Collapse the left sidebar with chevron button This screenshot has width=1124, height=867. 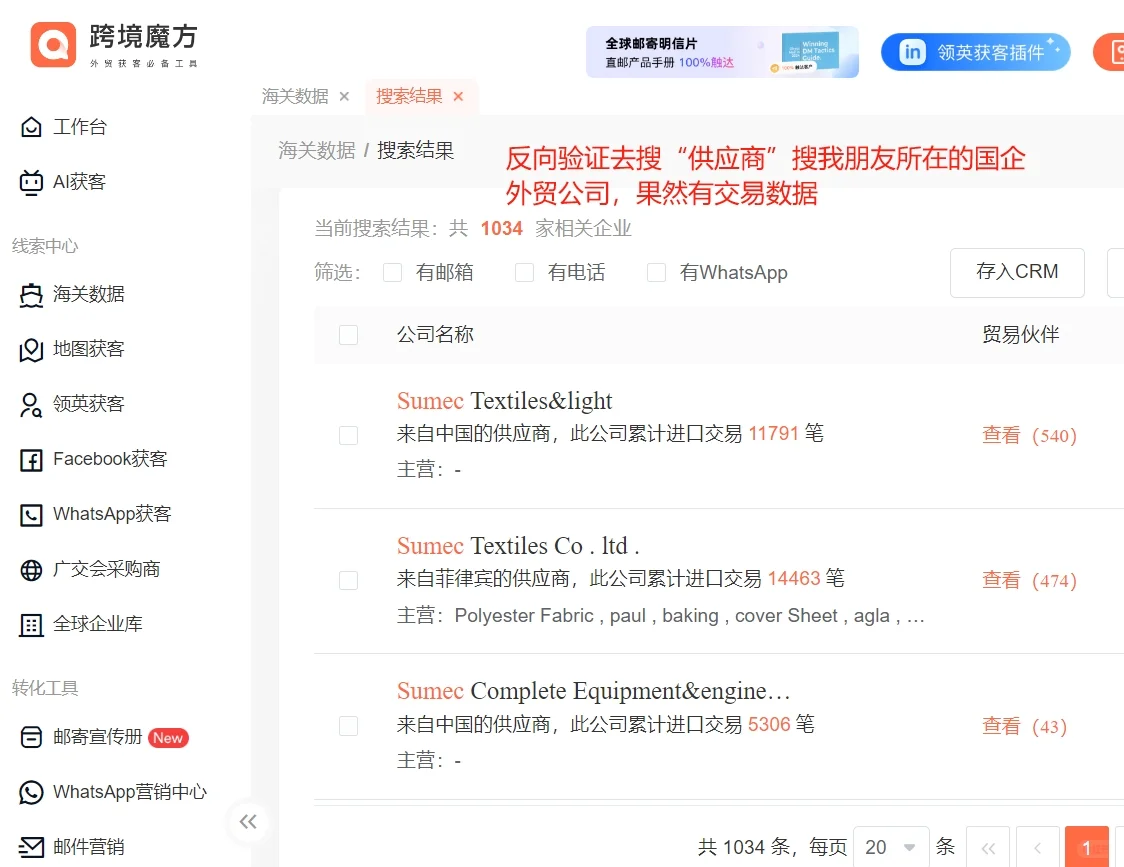click(248, 821)
